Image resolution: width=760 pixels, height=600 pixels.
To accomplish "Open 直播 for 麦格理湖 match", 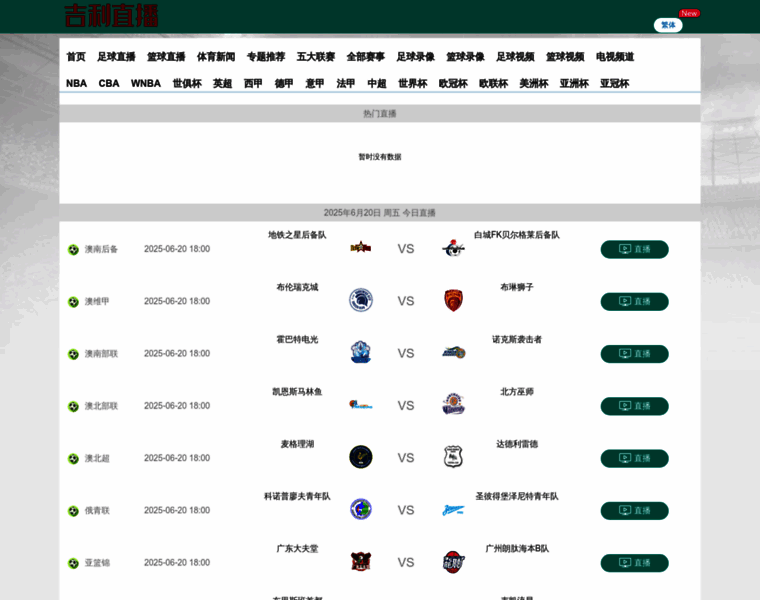I will [634, 458].
